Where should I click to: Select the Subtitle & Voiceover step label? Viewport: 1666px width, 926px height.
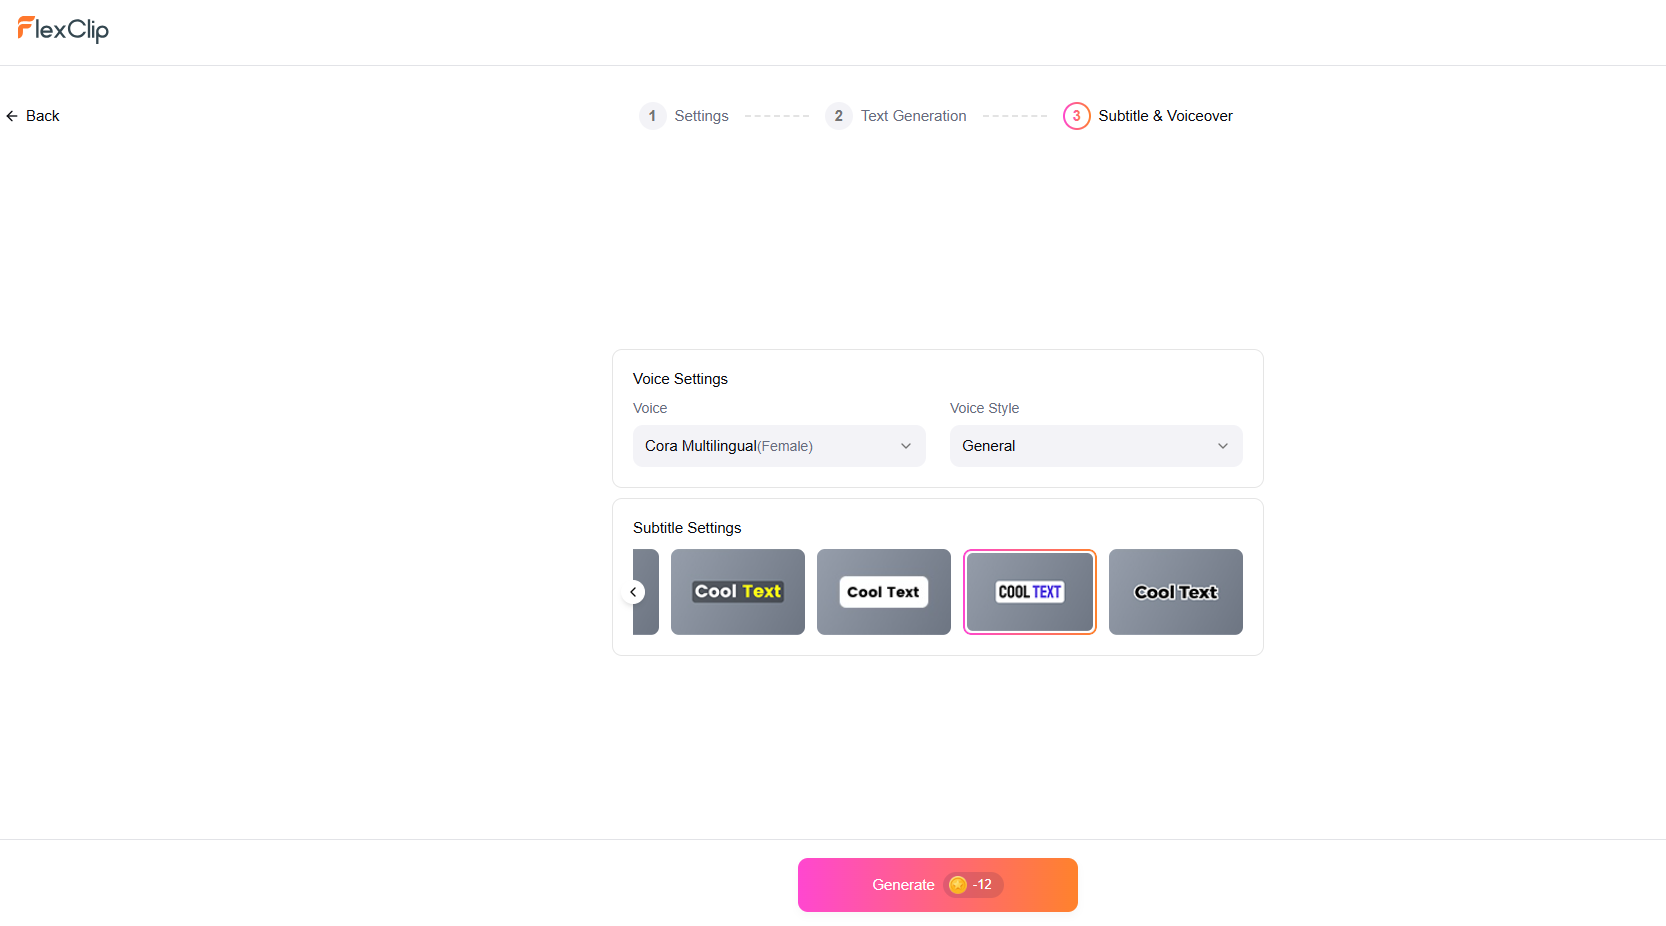(1165, 116)
